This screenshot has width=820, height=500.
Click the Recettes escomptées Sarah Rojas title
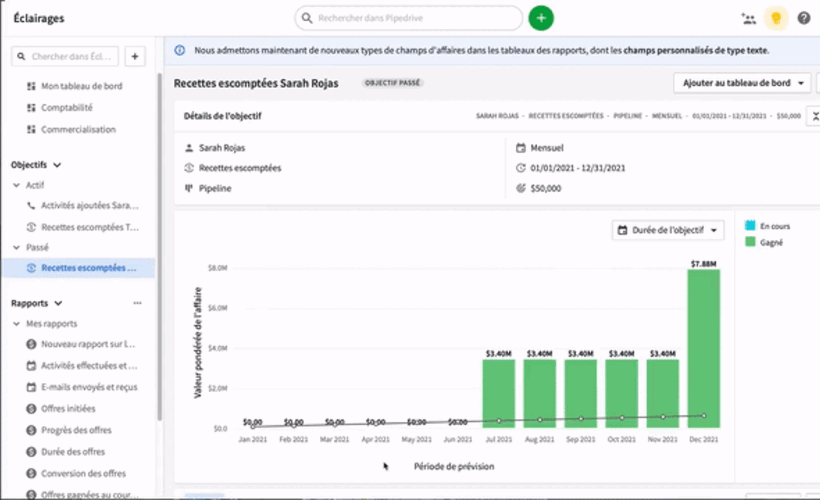click(x=256, y=83)
